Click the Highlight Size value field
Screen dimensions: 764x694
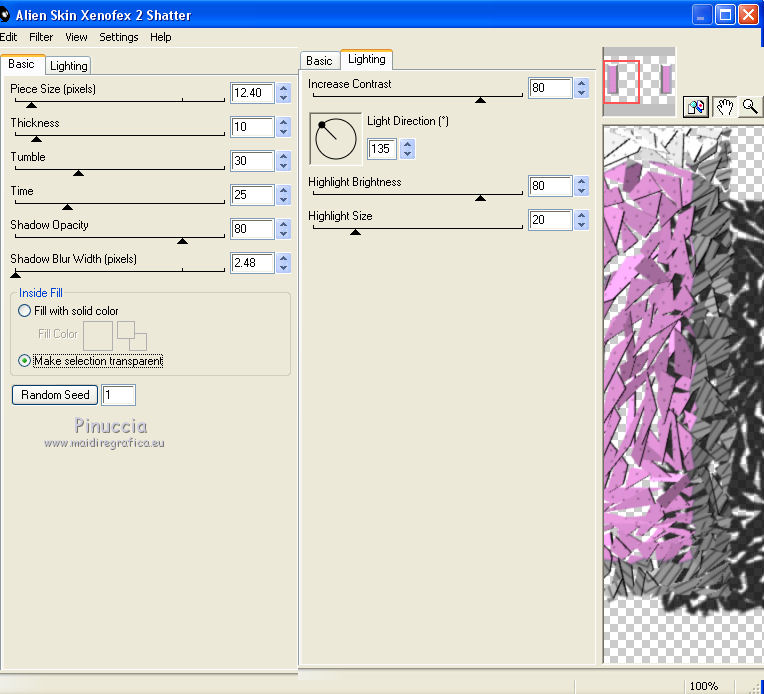(x=551, y=220)
